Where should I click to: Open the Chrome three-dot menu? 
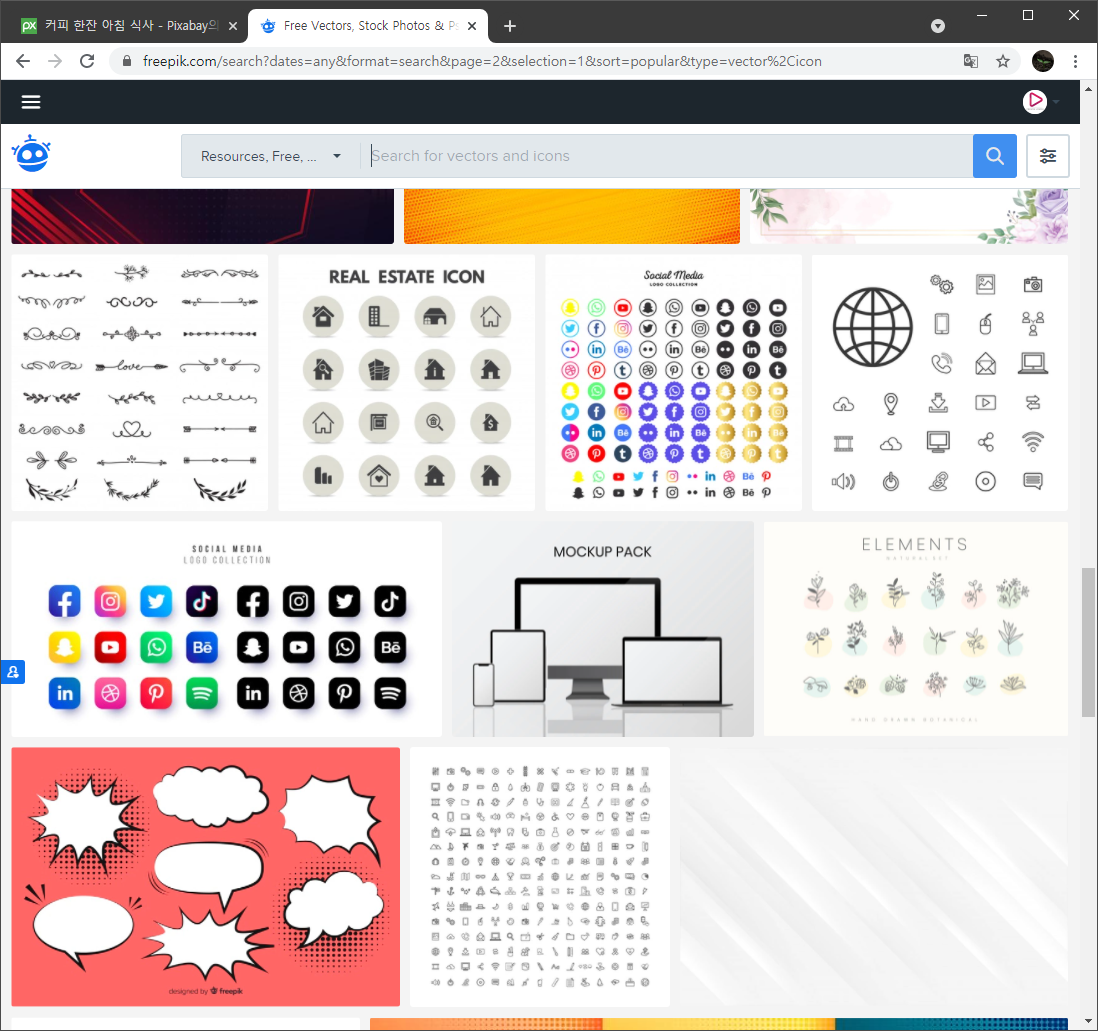pos(1076,61)
